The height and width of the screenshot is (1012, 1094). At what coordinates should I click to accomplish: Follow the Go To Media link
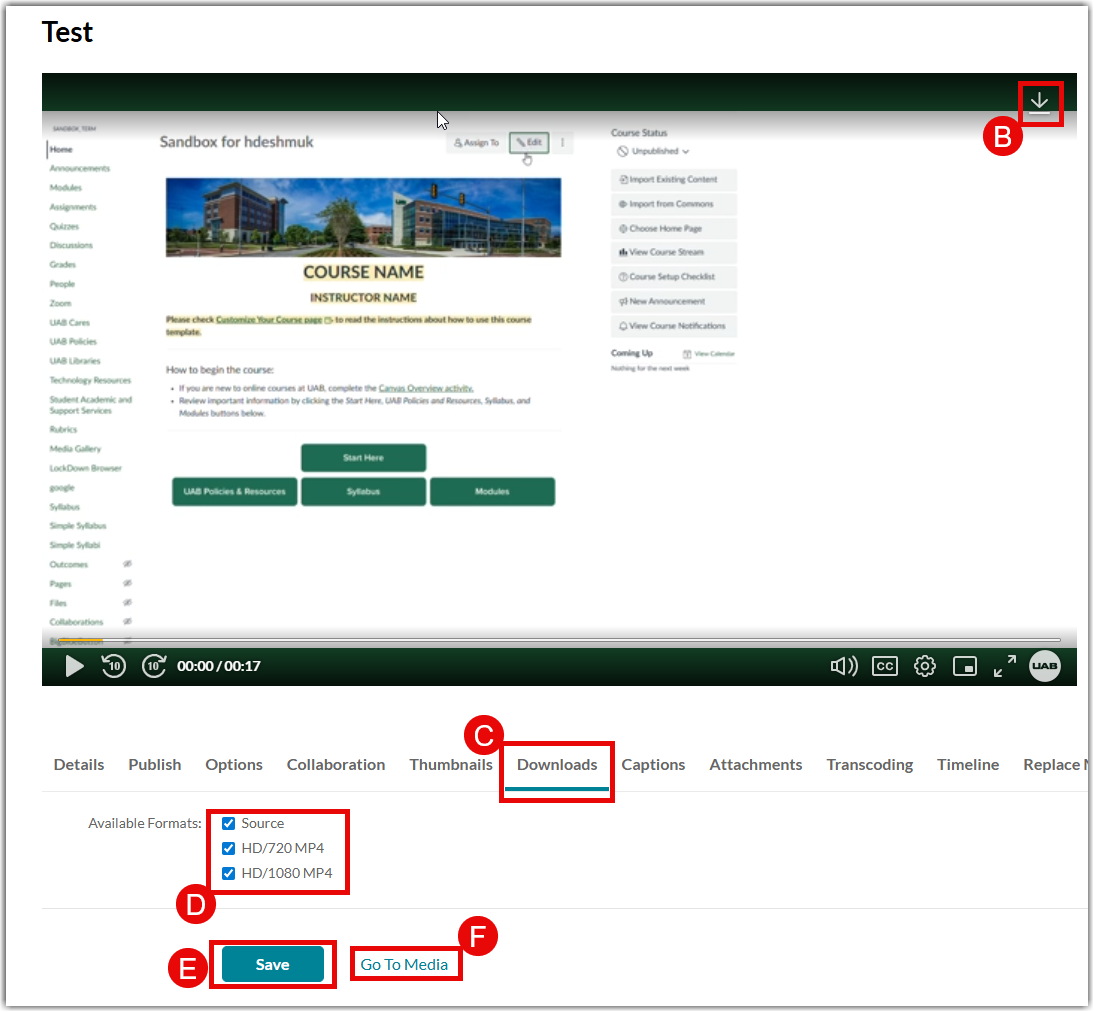[404, 964]
